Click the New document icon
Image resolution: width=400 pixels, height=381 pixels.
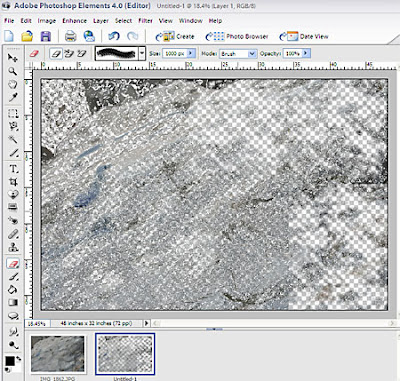click(9, 36)
